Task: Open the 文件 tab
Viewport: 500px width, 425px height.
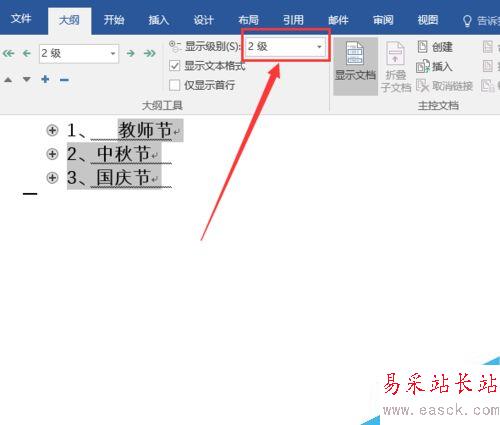Action: (21, 19)
